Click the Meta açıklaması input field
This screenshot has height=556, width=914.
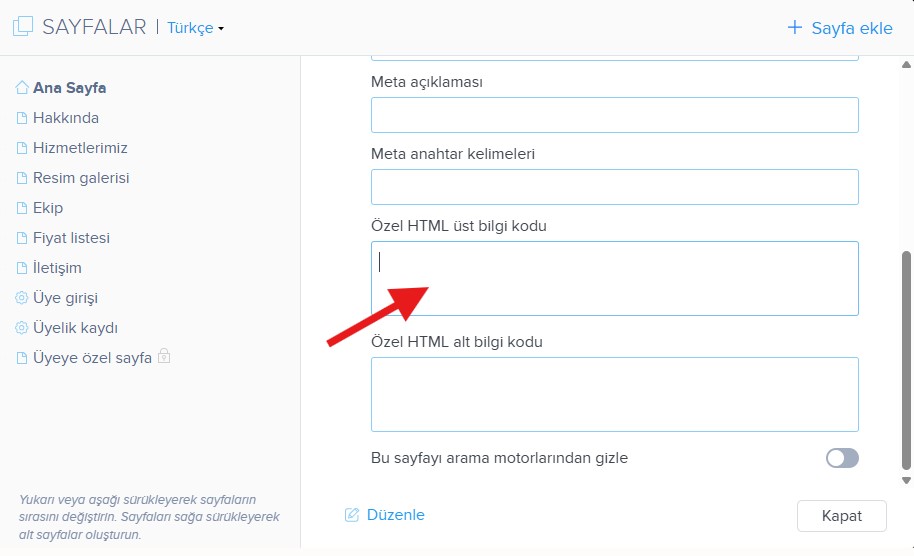pyautogui.click(x=614, y=115)
